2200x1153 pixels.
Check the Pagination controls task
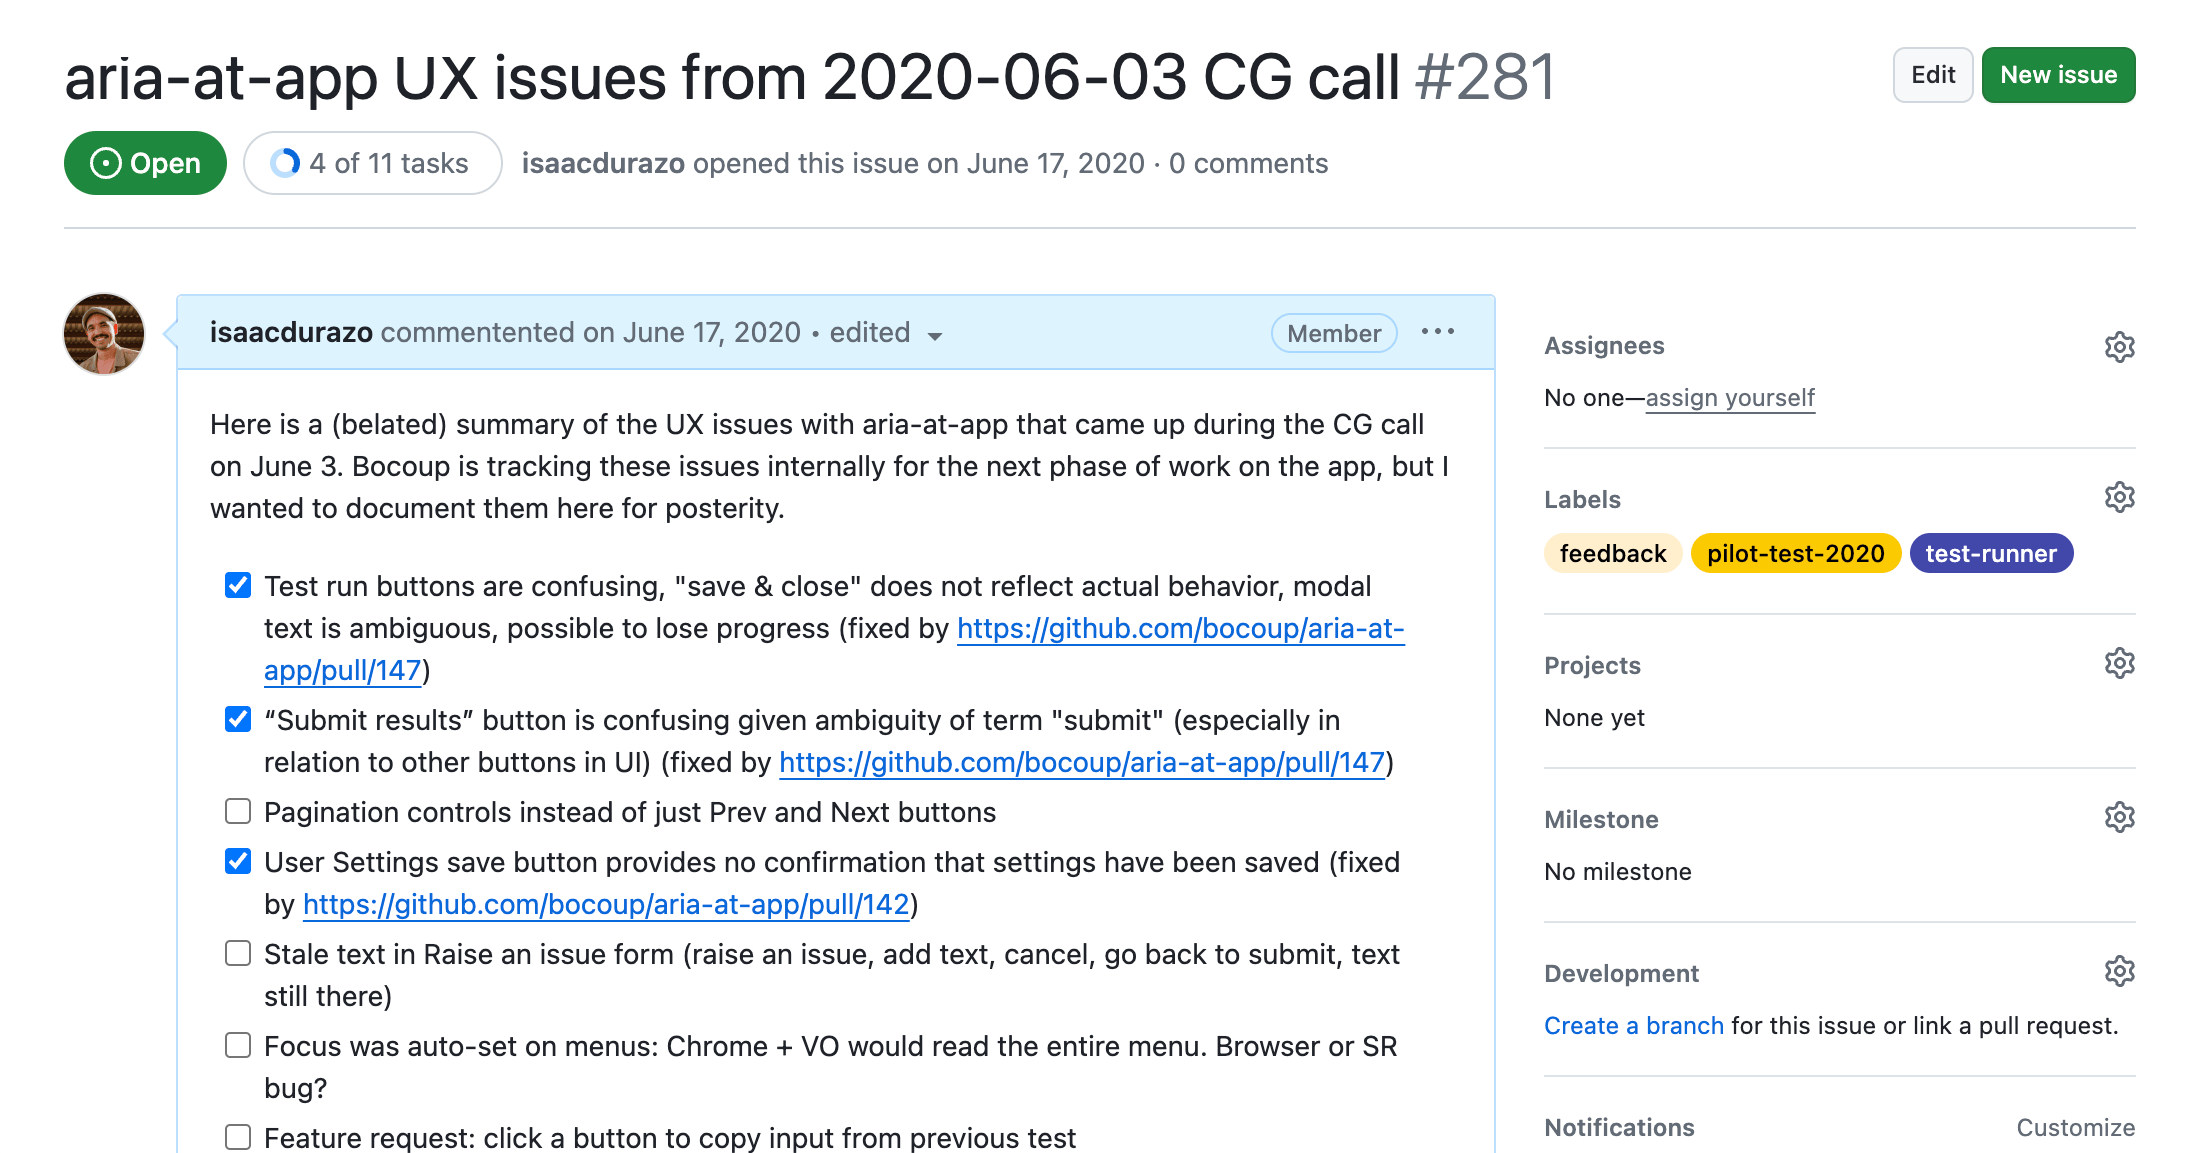[x=237, y=812]
